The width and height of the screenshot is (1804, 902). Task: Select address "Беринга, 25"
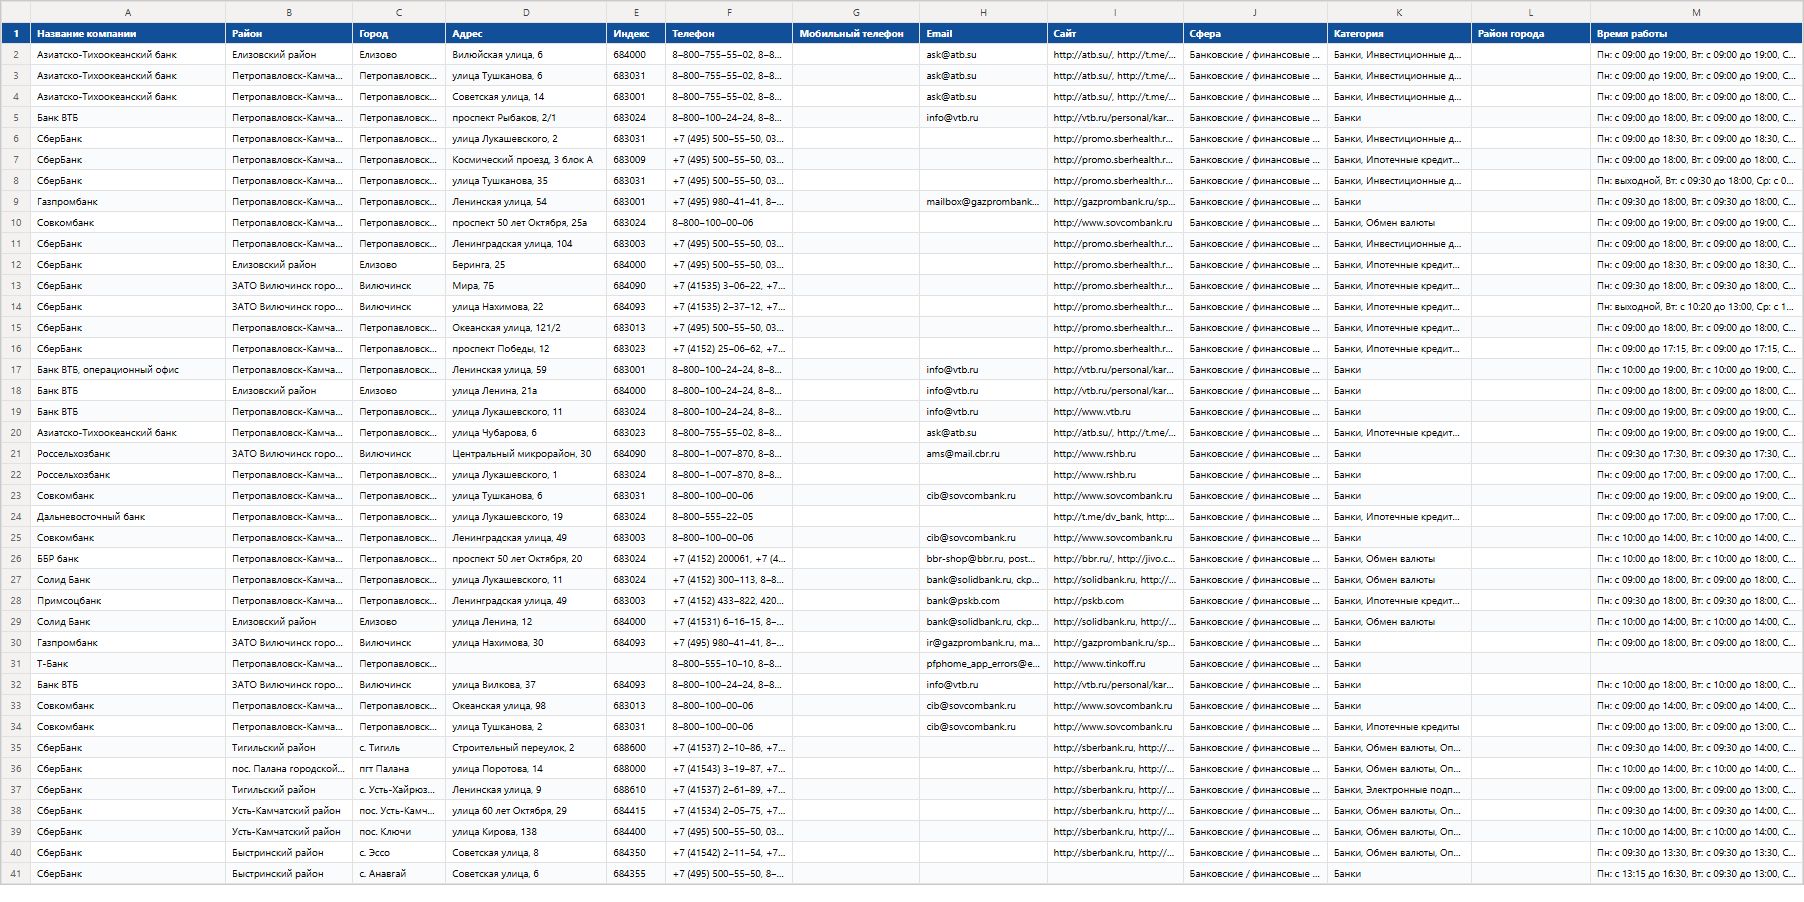pos(526,265)
